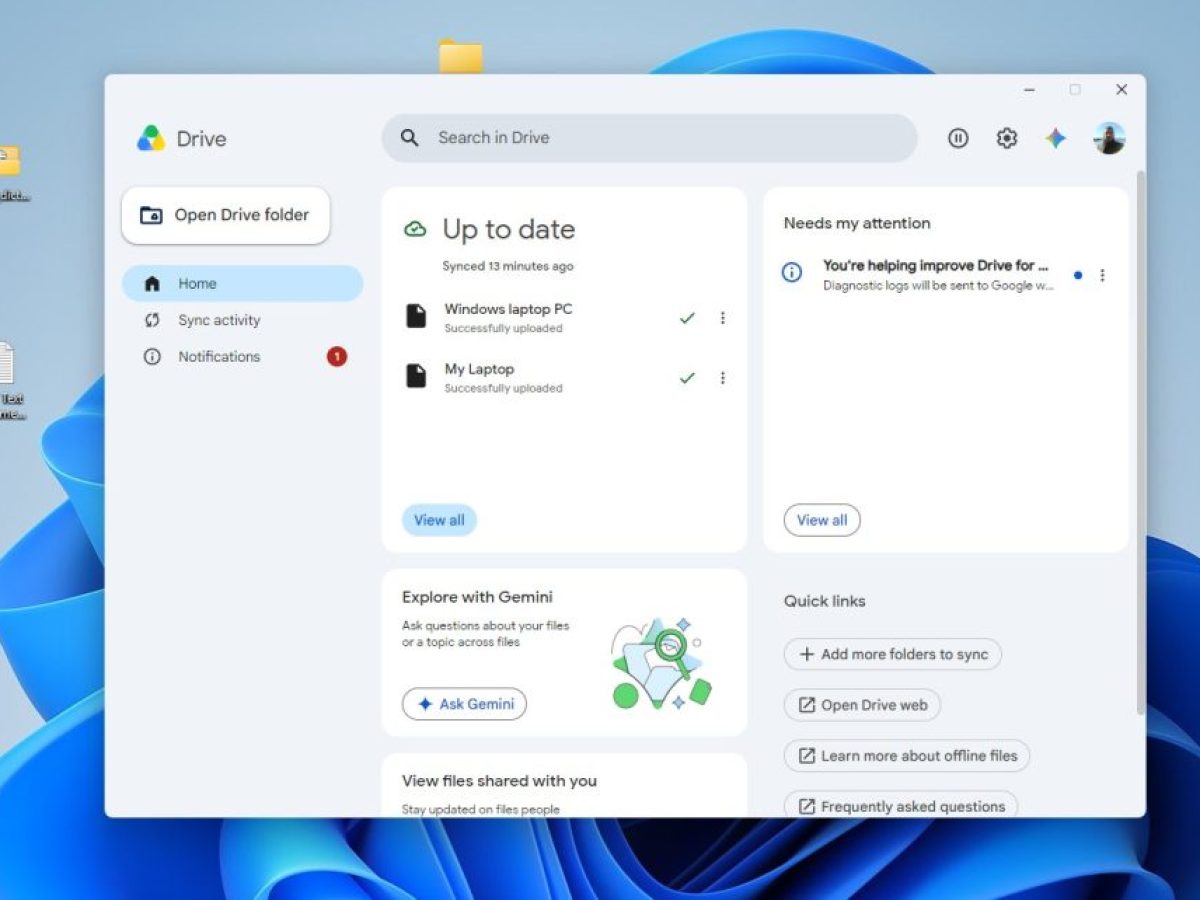
Task: Open more options for Windows laptop PC
Action: (x=722, y=318)
